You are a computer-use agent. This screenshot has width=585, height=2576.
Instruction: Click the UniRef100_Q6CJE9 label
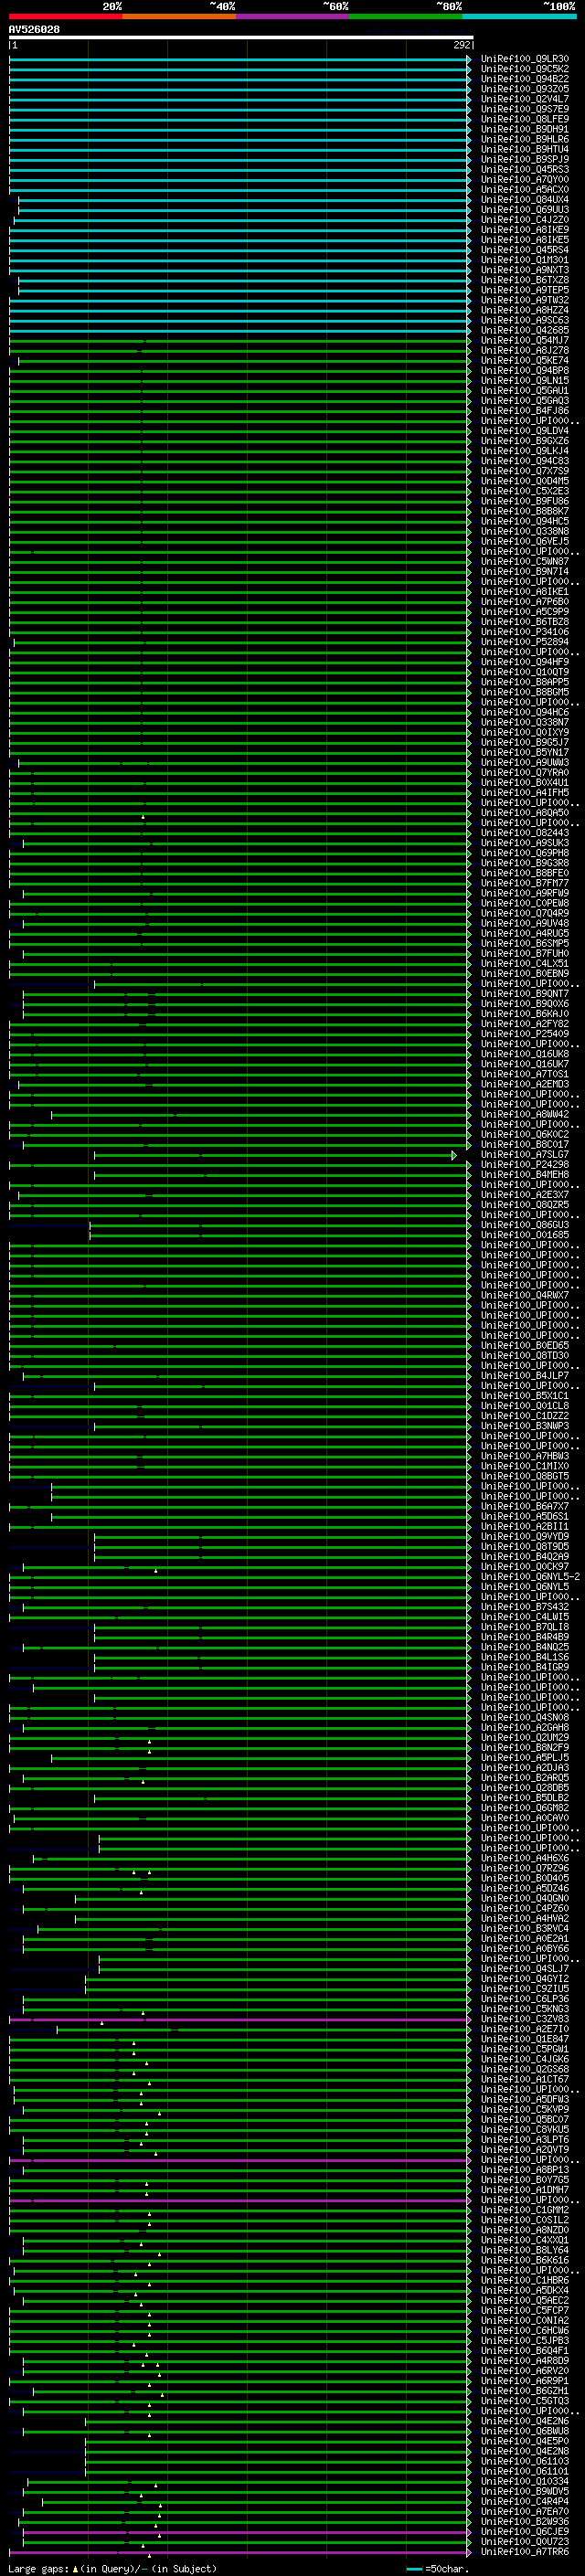click(x=525, y=2531)
